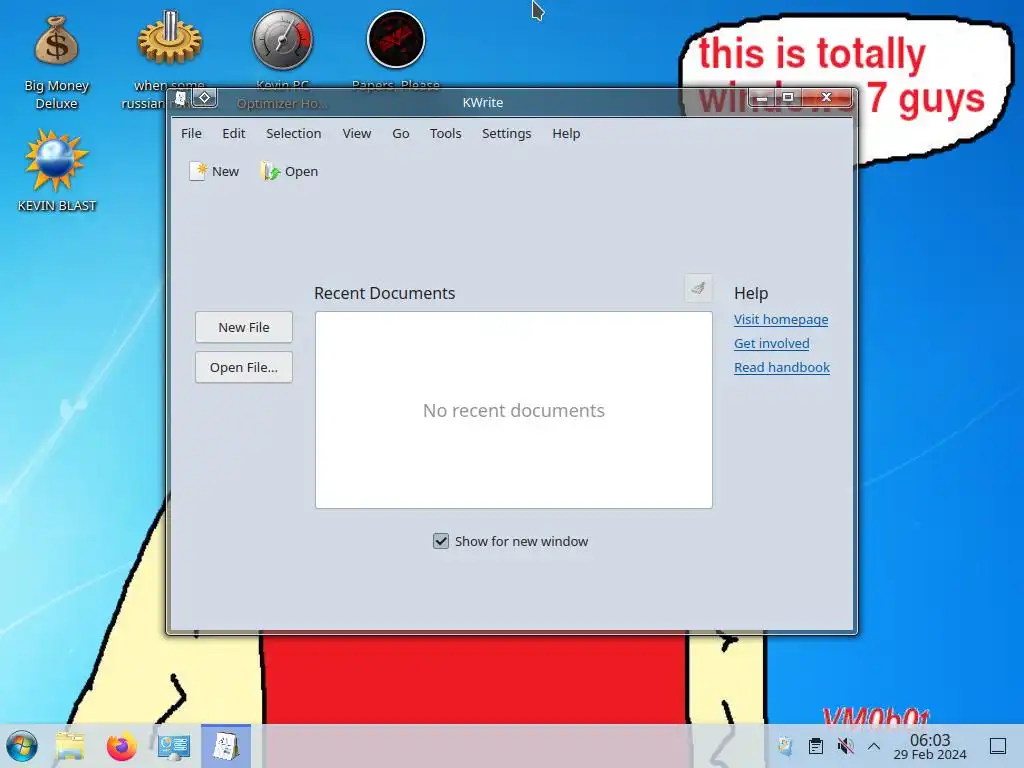Open the clipboard tray icon
Screen dimensions: 1024x768
click(816, 746)
